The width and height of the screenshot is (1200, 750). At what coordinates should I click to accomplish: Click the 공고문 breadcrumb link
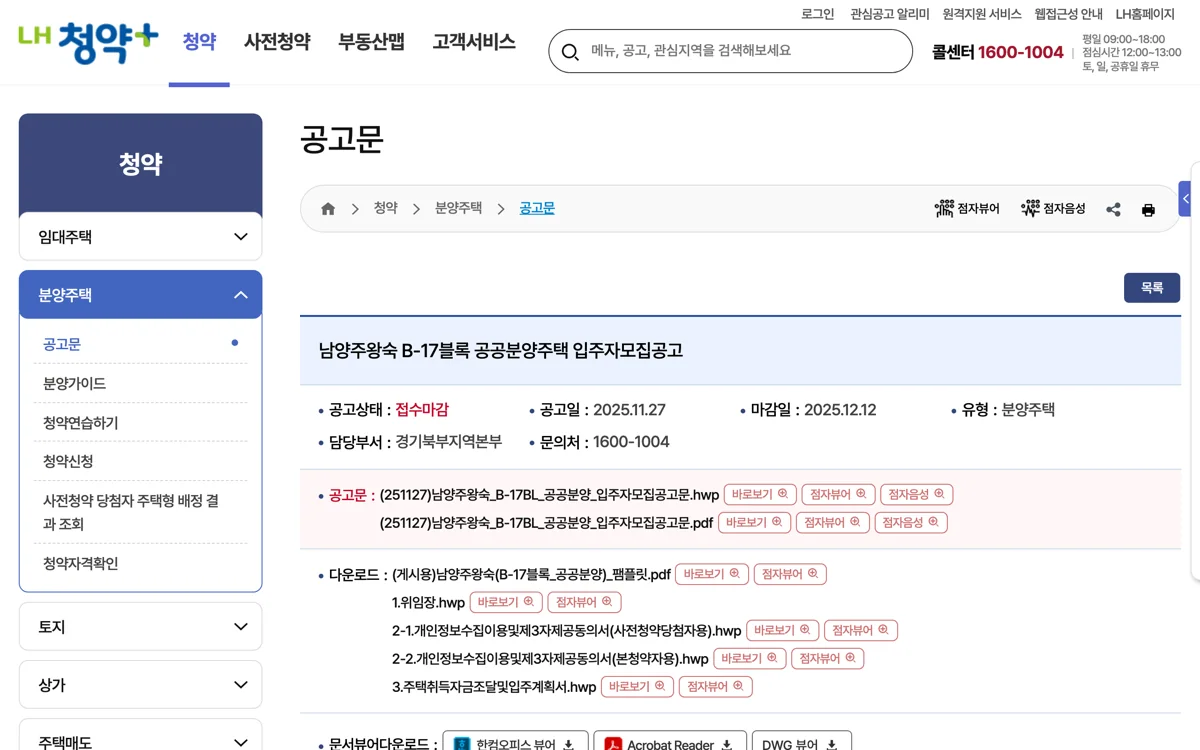[537, 208]
